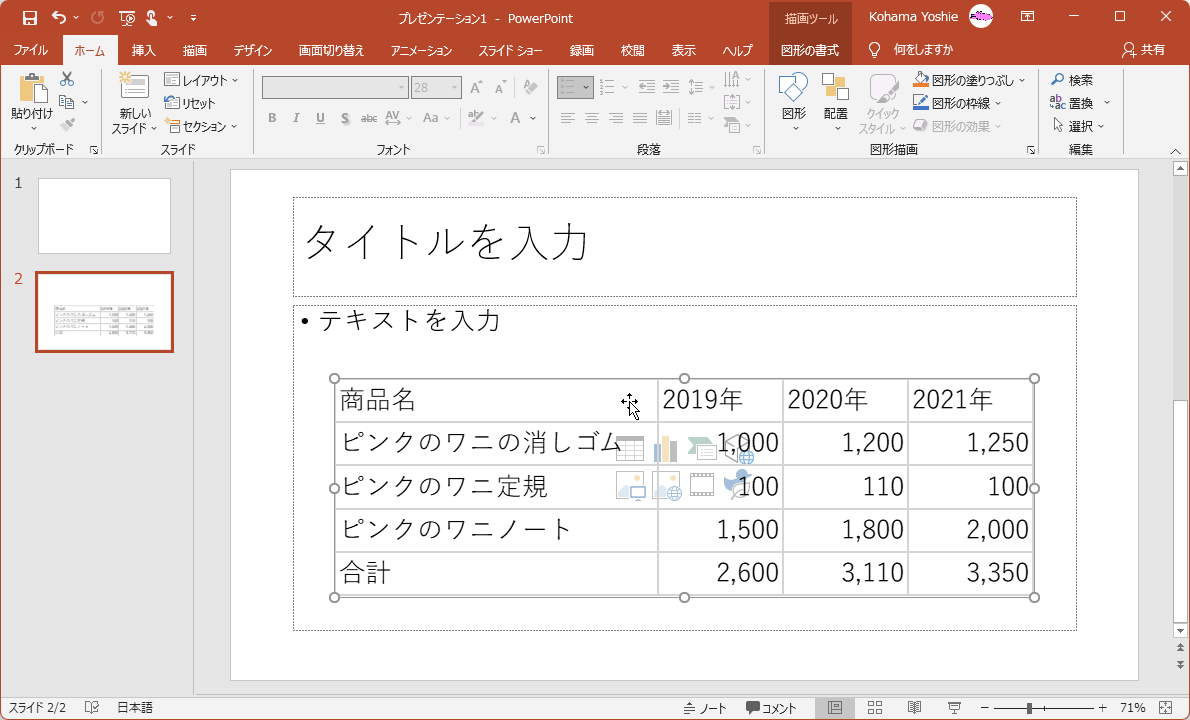Switch to the 校閲 tab
The image size is (1190, 720).
[632, 50]
